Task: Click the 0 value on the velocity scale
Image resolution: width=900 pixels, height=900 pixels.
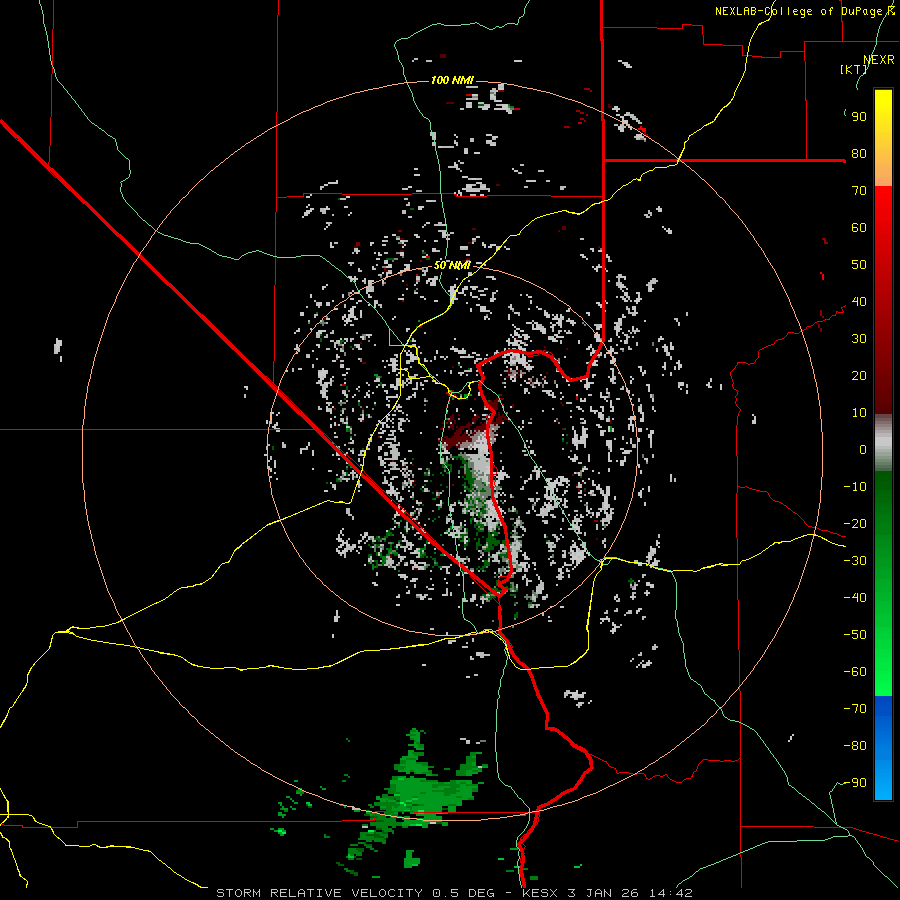Action: [x=863, y=450]
